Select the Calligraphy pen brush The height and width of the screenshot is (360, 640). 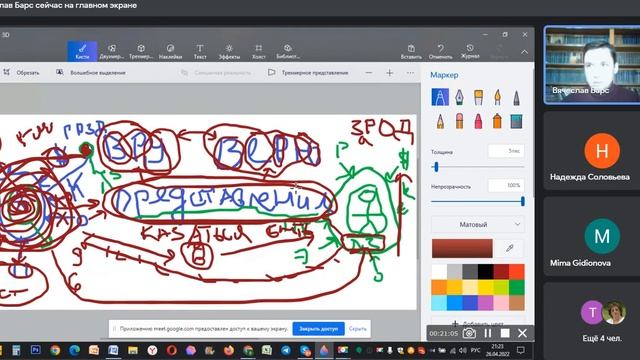(x=459, y=97)
